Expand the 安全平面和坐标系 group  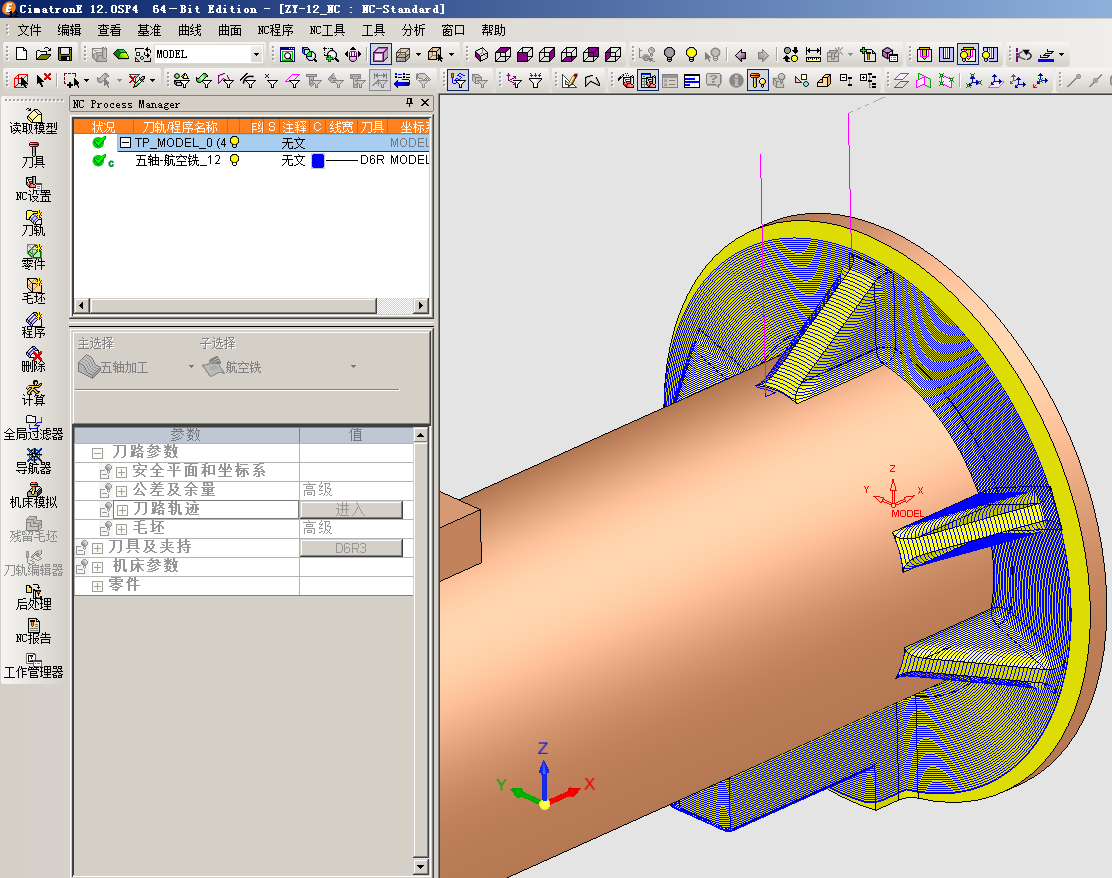point(122,472)
